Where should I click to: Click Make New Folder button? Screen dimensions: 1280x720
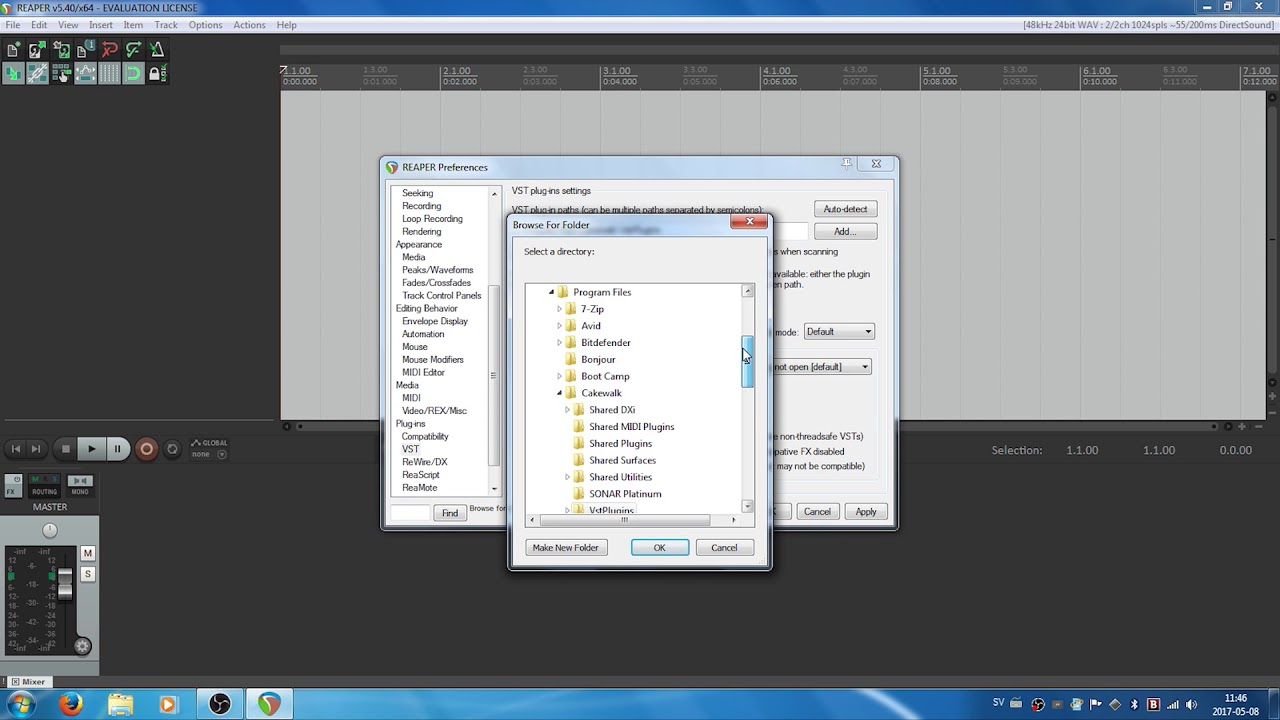566,548
